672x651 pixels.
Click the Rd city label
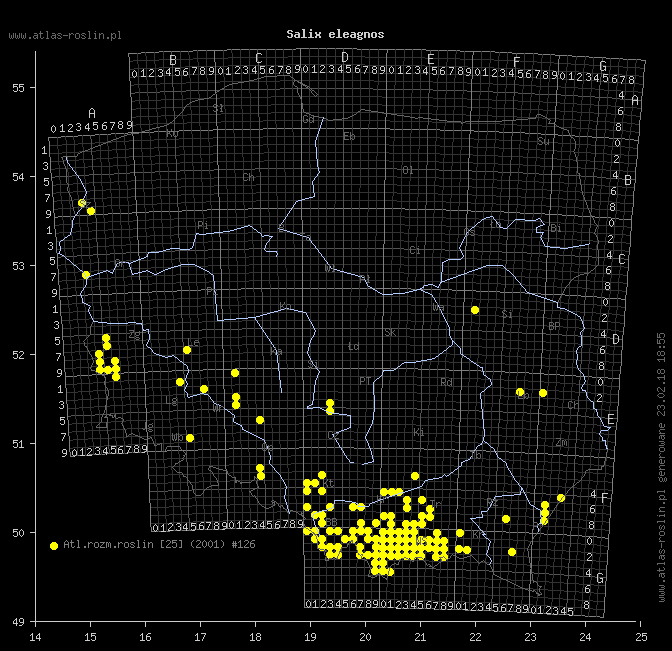pyautogui.click(x=446, y=382)
